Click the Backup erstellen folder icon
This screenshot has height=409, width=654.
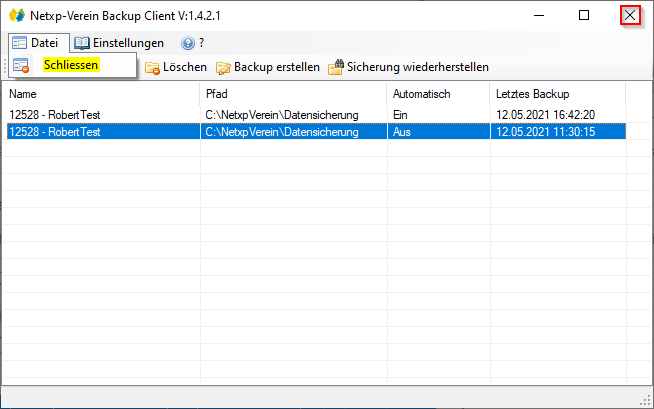tap(223, 68)
